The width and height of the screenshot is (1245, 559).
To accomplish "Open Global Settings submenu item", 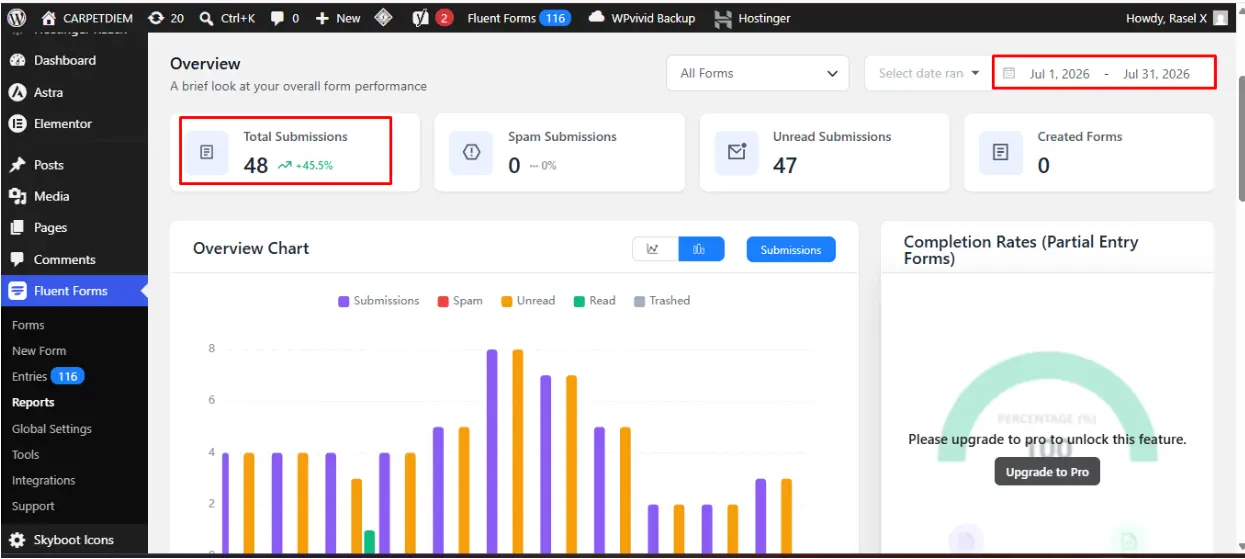I will [x=52, y=429].
